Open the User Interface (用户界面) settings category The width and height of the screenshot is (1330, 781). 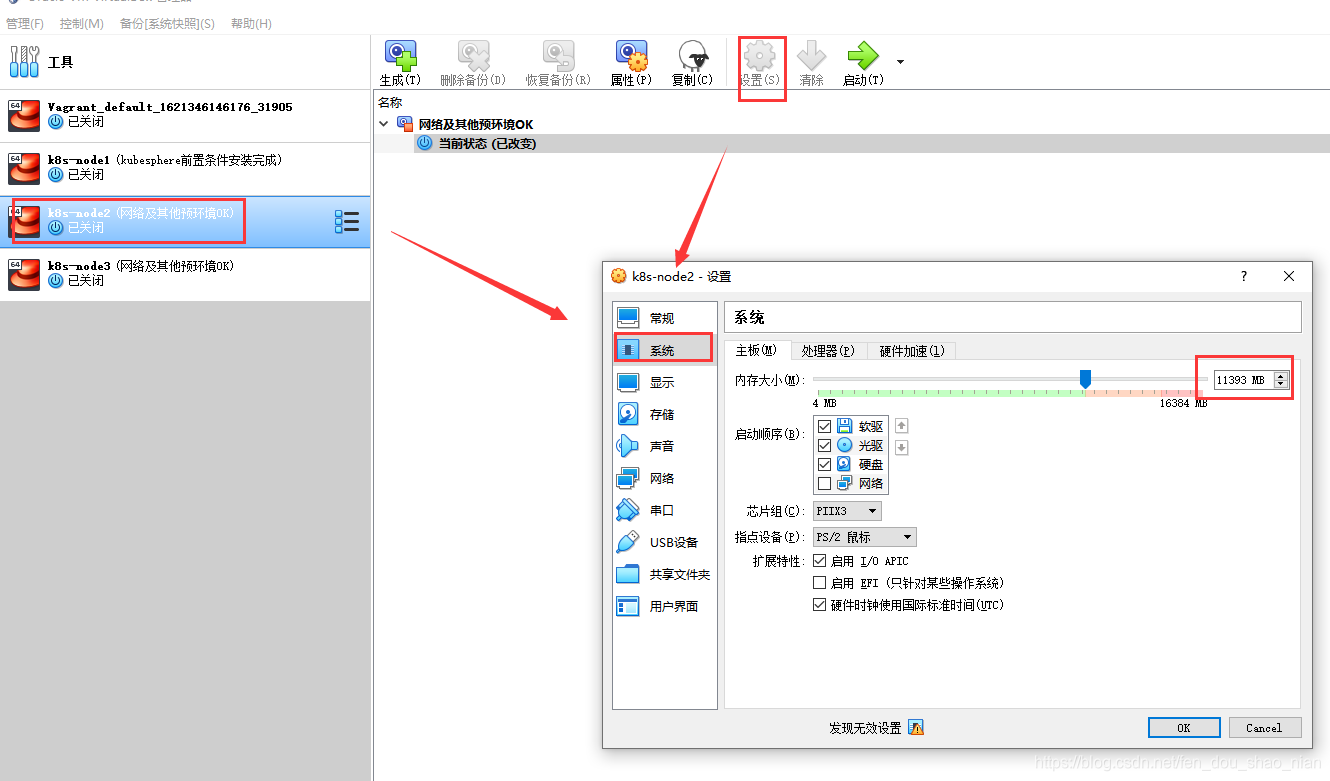664,606
